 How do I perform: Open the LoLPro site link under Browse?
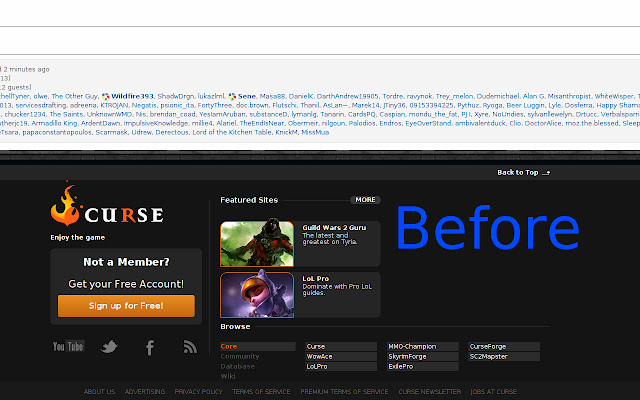341,367
